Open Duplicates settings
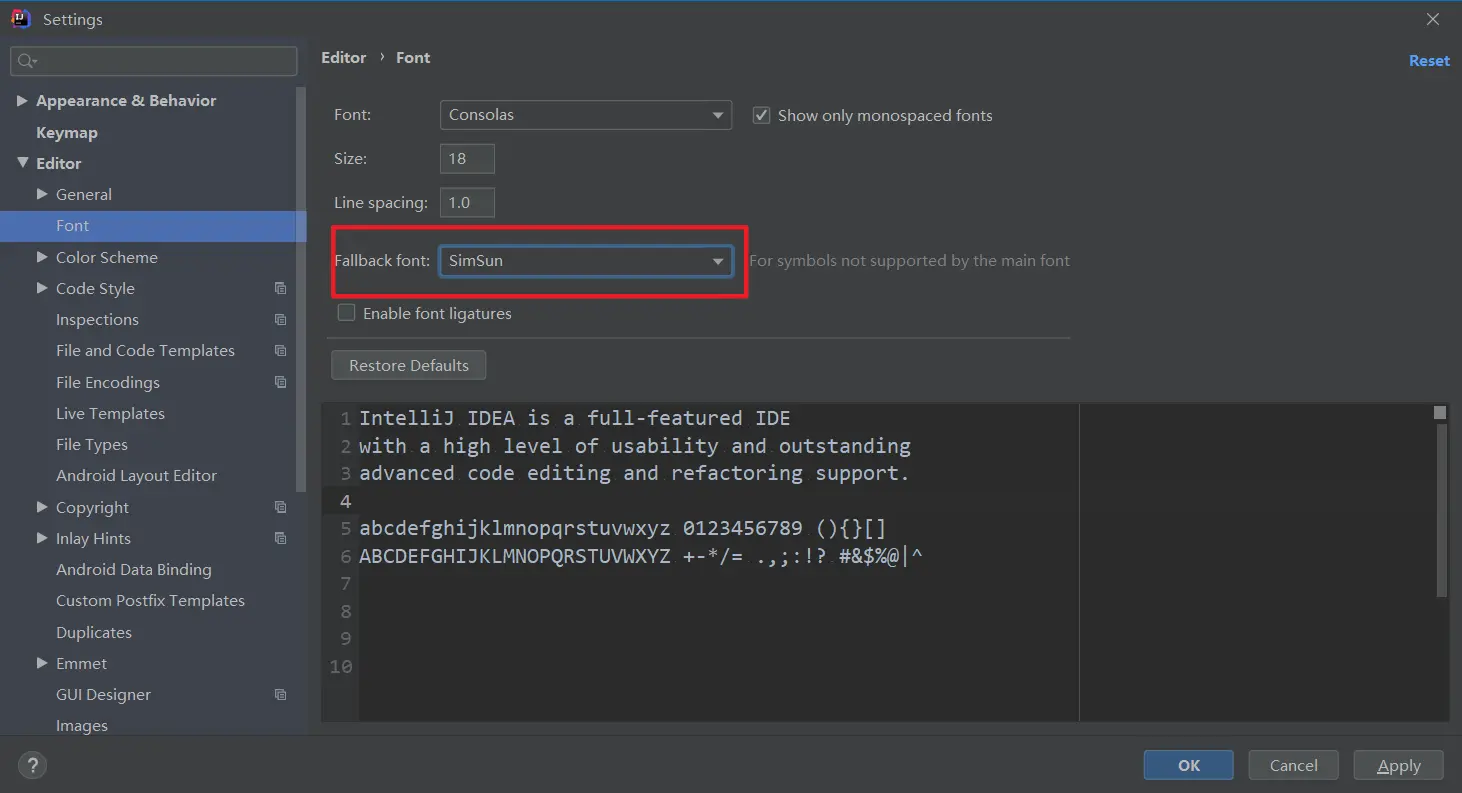The image size is (1462, 793). point(94,632)
